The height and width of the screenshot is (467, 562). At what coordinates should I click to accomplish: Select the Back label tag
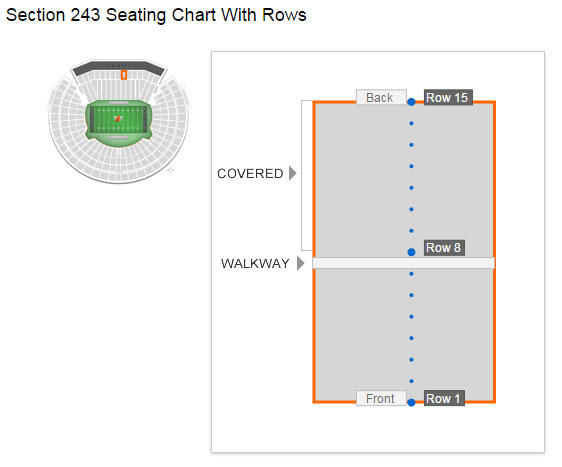point(381,97)
